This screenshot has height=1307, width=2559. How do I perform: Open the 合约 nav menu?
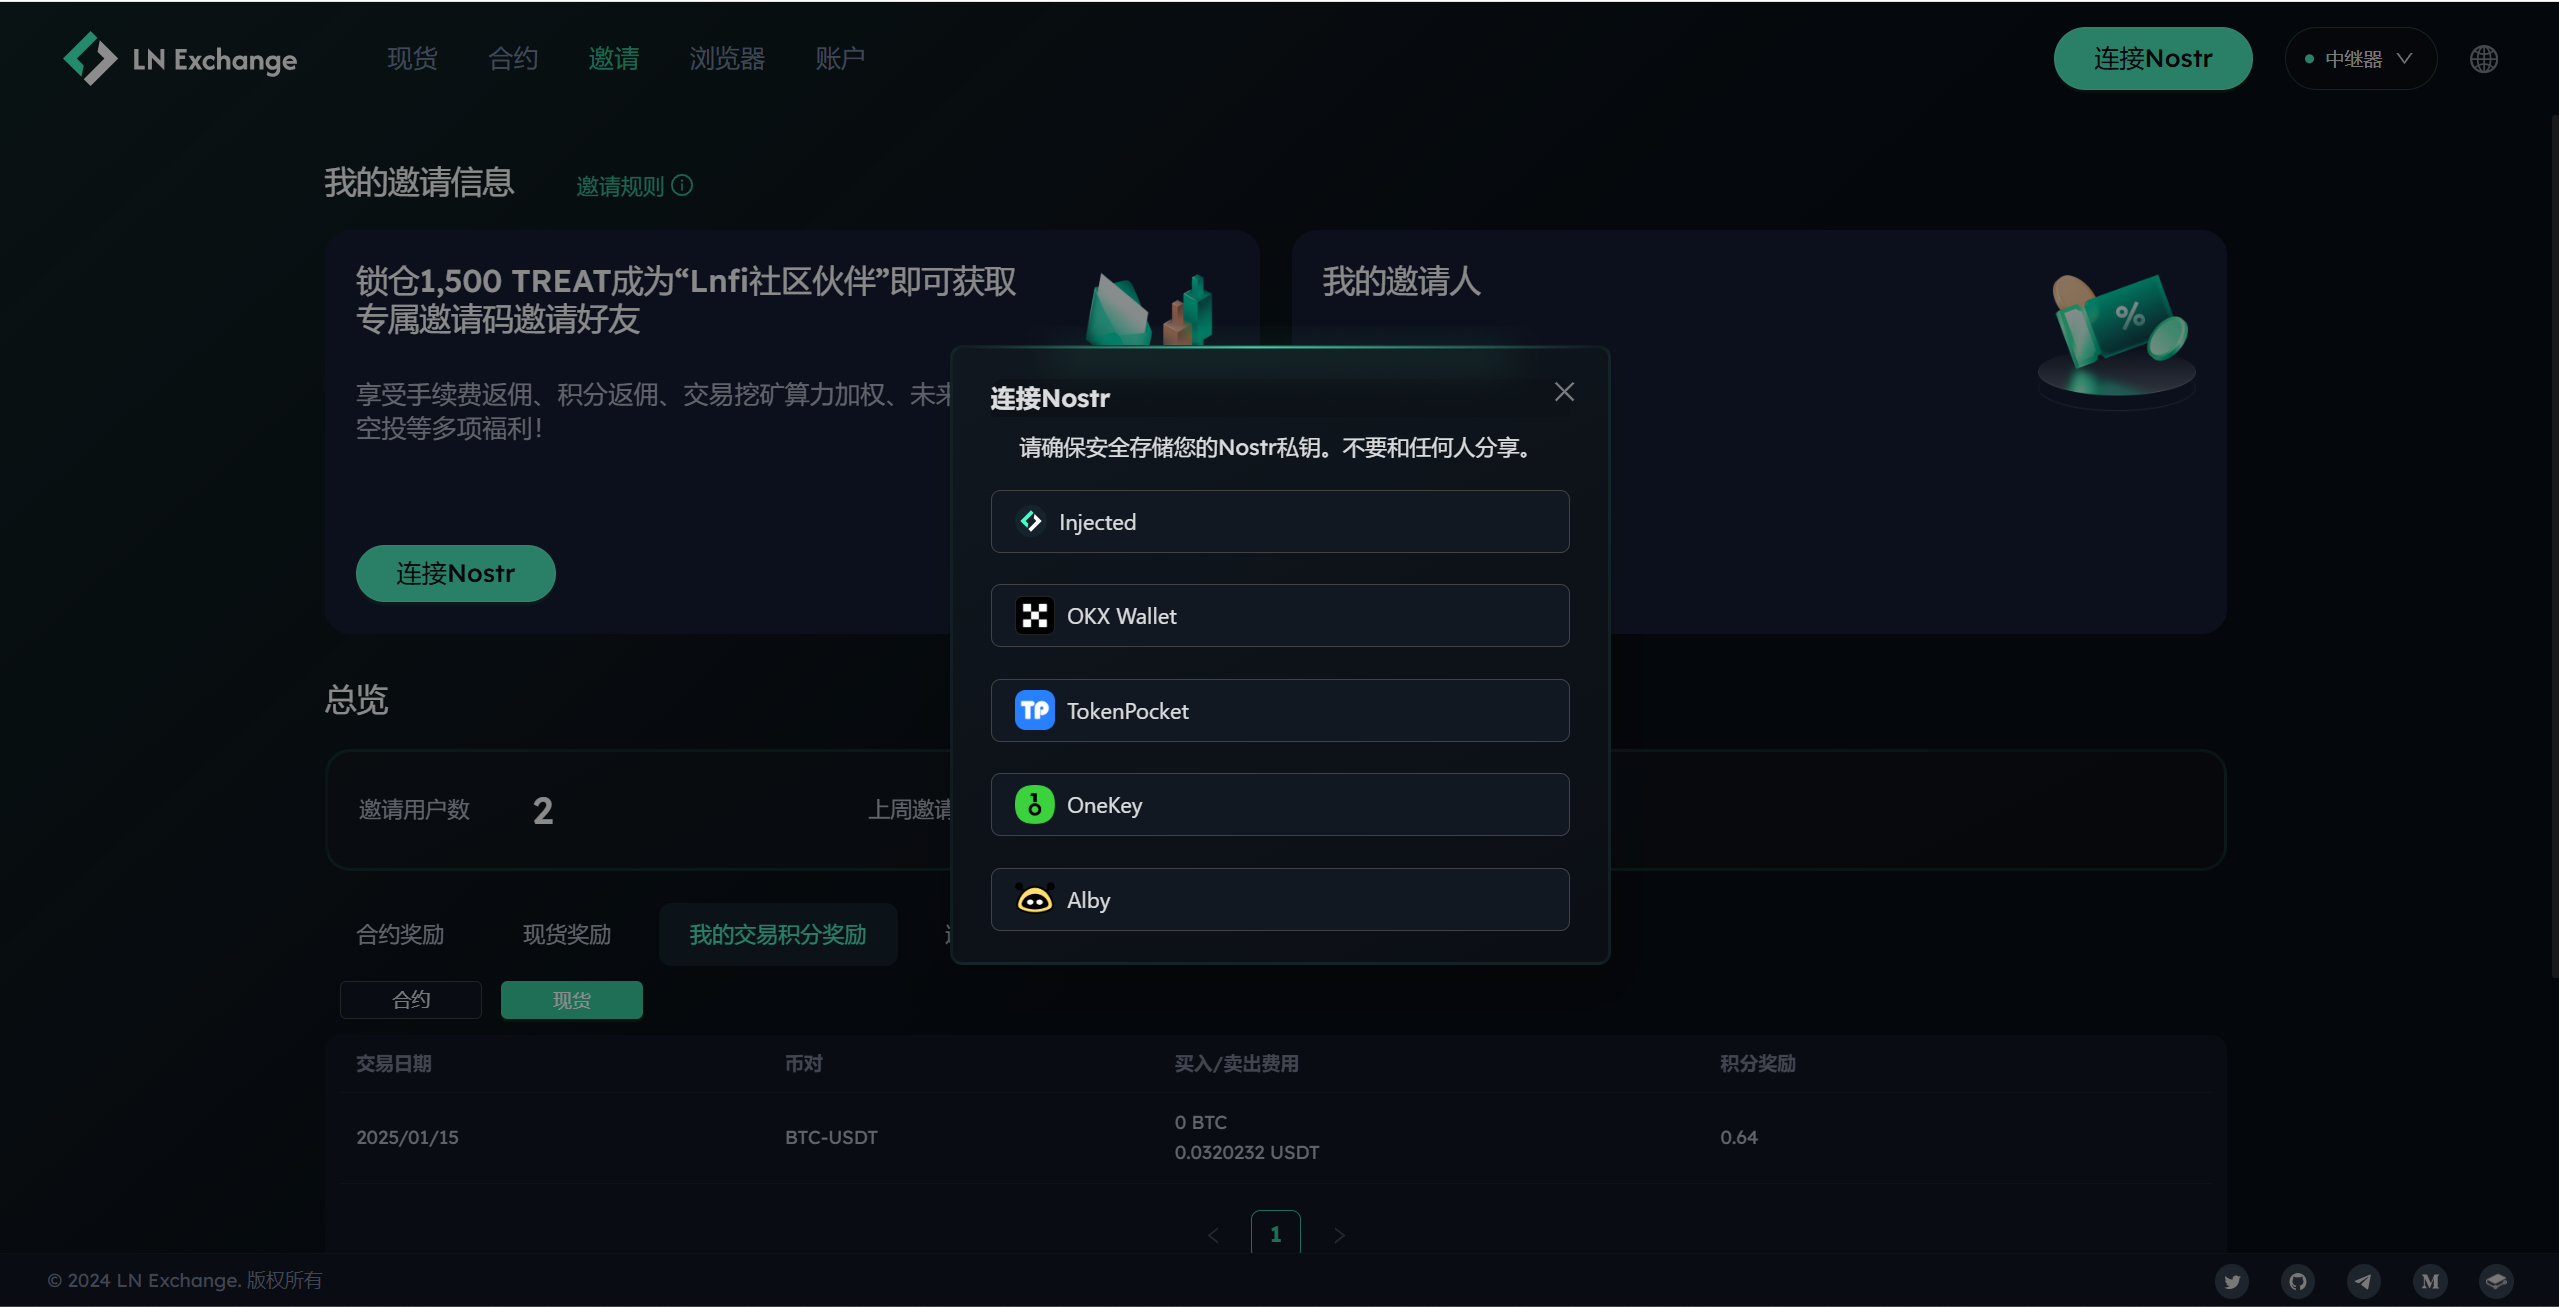click(513, 59)
